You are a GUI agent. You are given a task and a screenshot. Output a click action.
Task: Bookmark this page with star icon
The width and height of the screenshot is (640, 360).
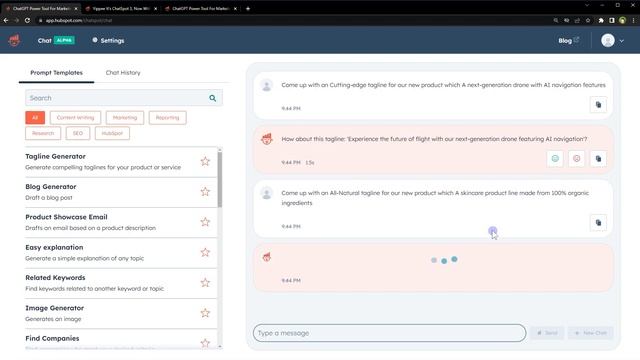588,20
